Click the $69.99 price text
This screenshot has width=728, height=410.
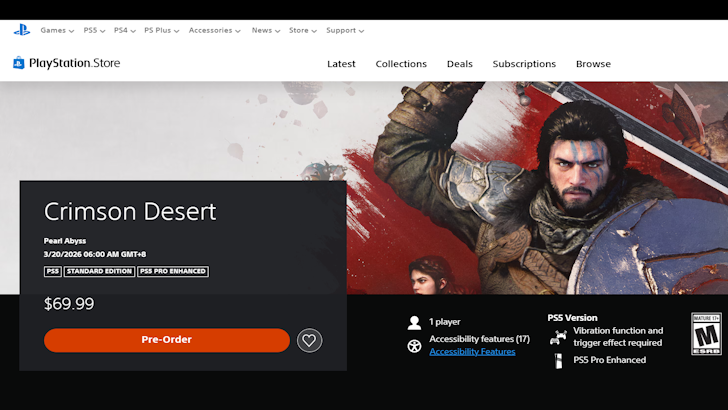(x=69, y=304)
